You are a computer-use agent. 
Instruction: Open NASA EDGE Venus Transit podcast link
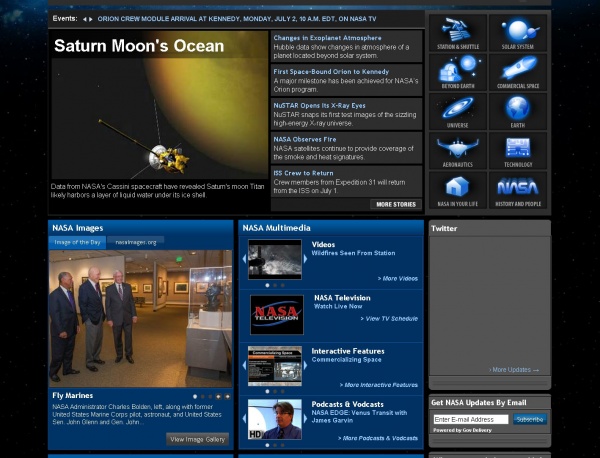point(359,416)
